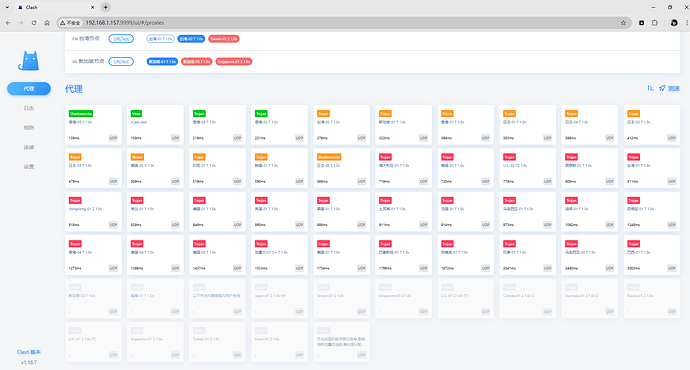Image resolution: width=690 pixels, height=370 pixels.
Task: Bookmark this page with star icon
Action: click(x=623, y=23)
